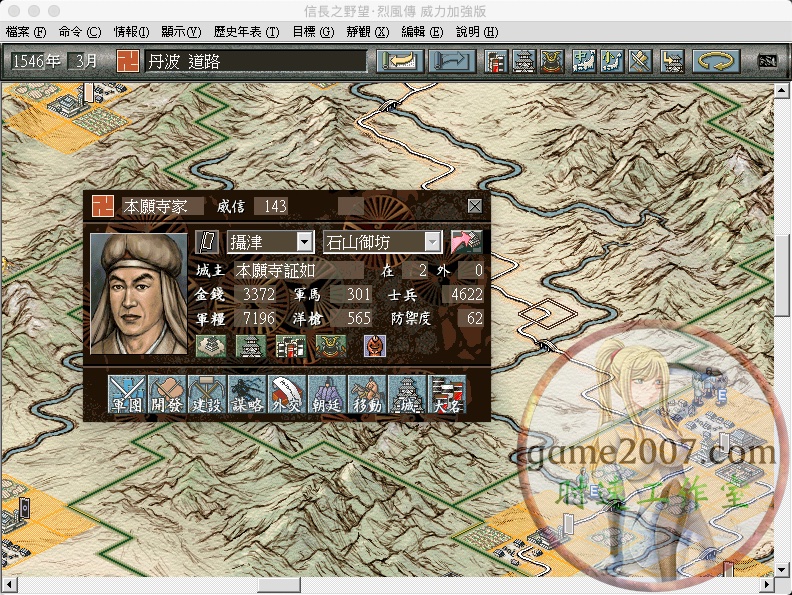The image size is (792, 595).
Task: Click the lord name 本願寺証如
Action: pos(298,270)
